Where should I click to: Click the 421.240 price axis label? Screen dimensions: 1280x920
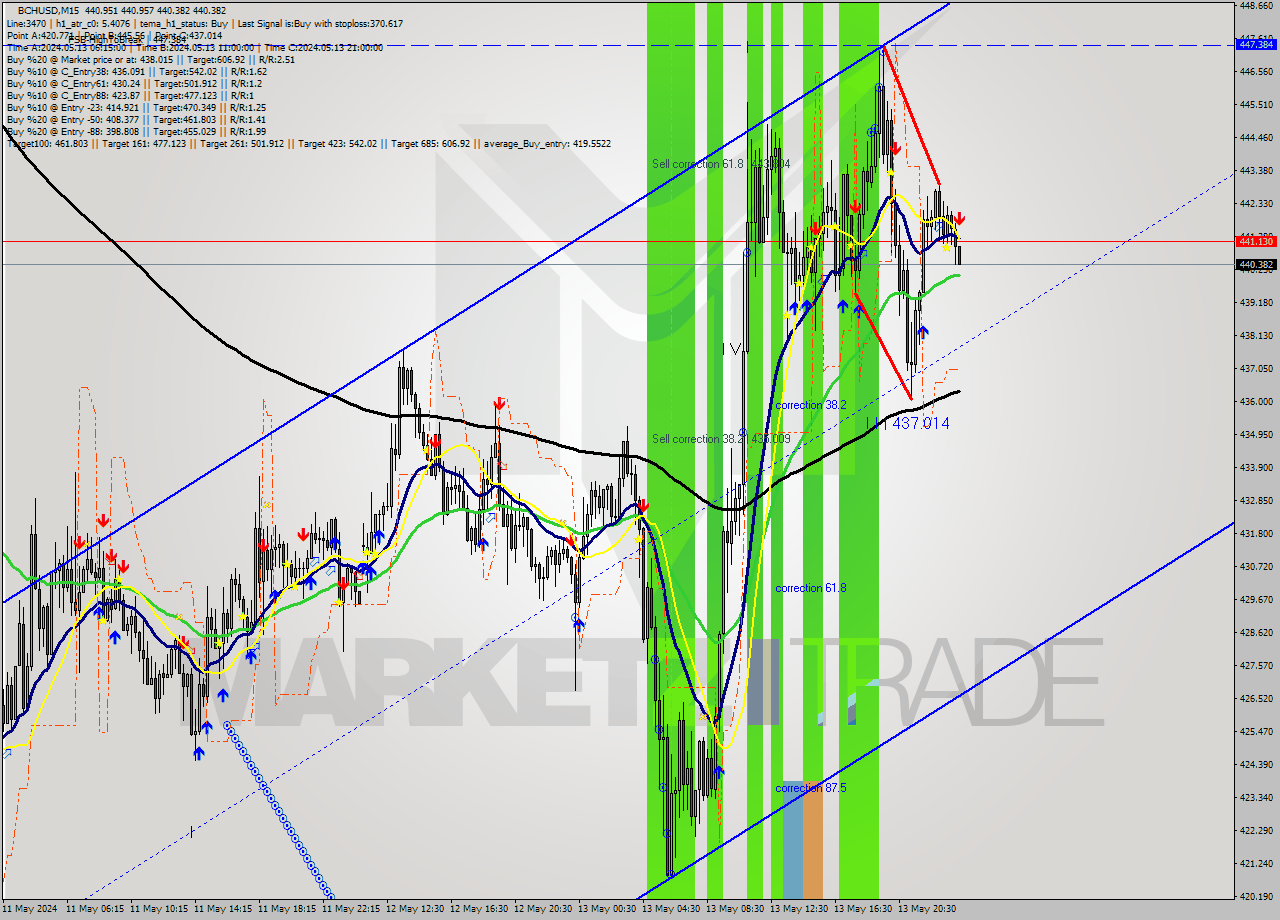click(x=1258, y=863)
